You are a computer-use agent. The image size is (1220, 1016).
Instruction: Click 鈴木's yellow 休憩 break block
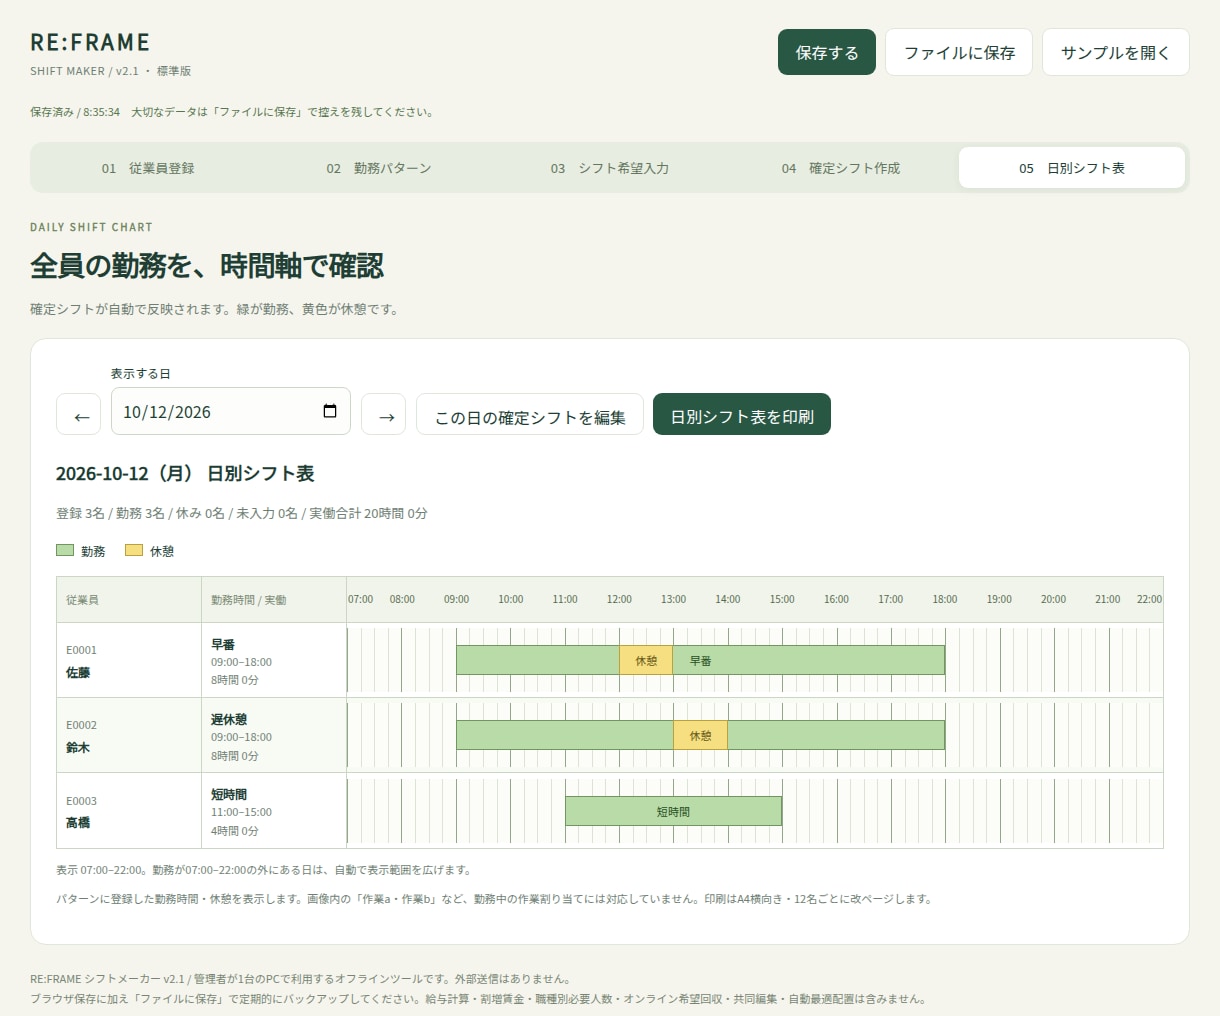(x=700, y=735)
